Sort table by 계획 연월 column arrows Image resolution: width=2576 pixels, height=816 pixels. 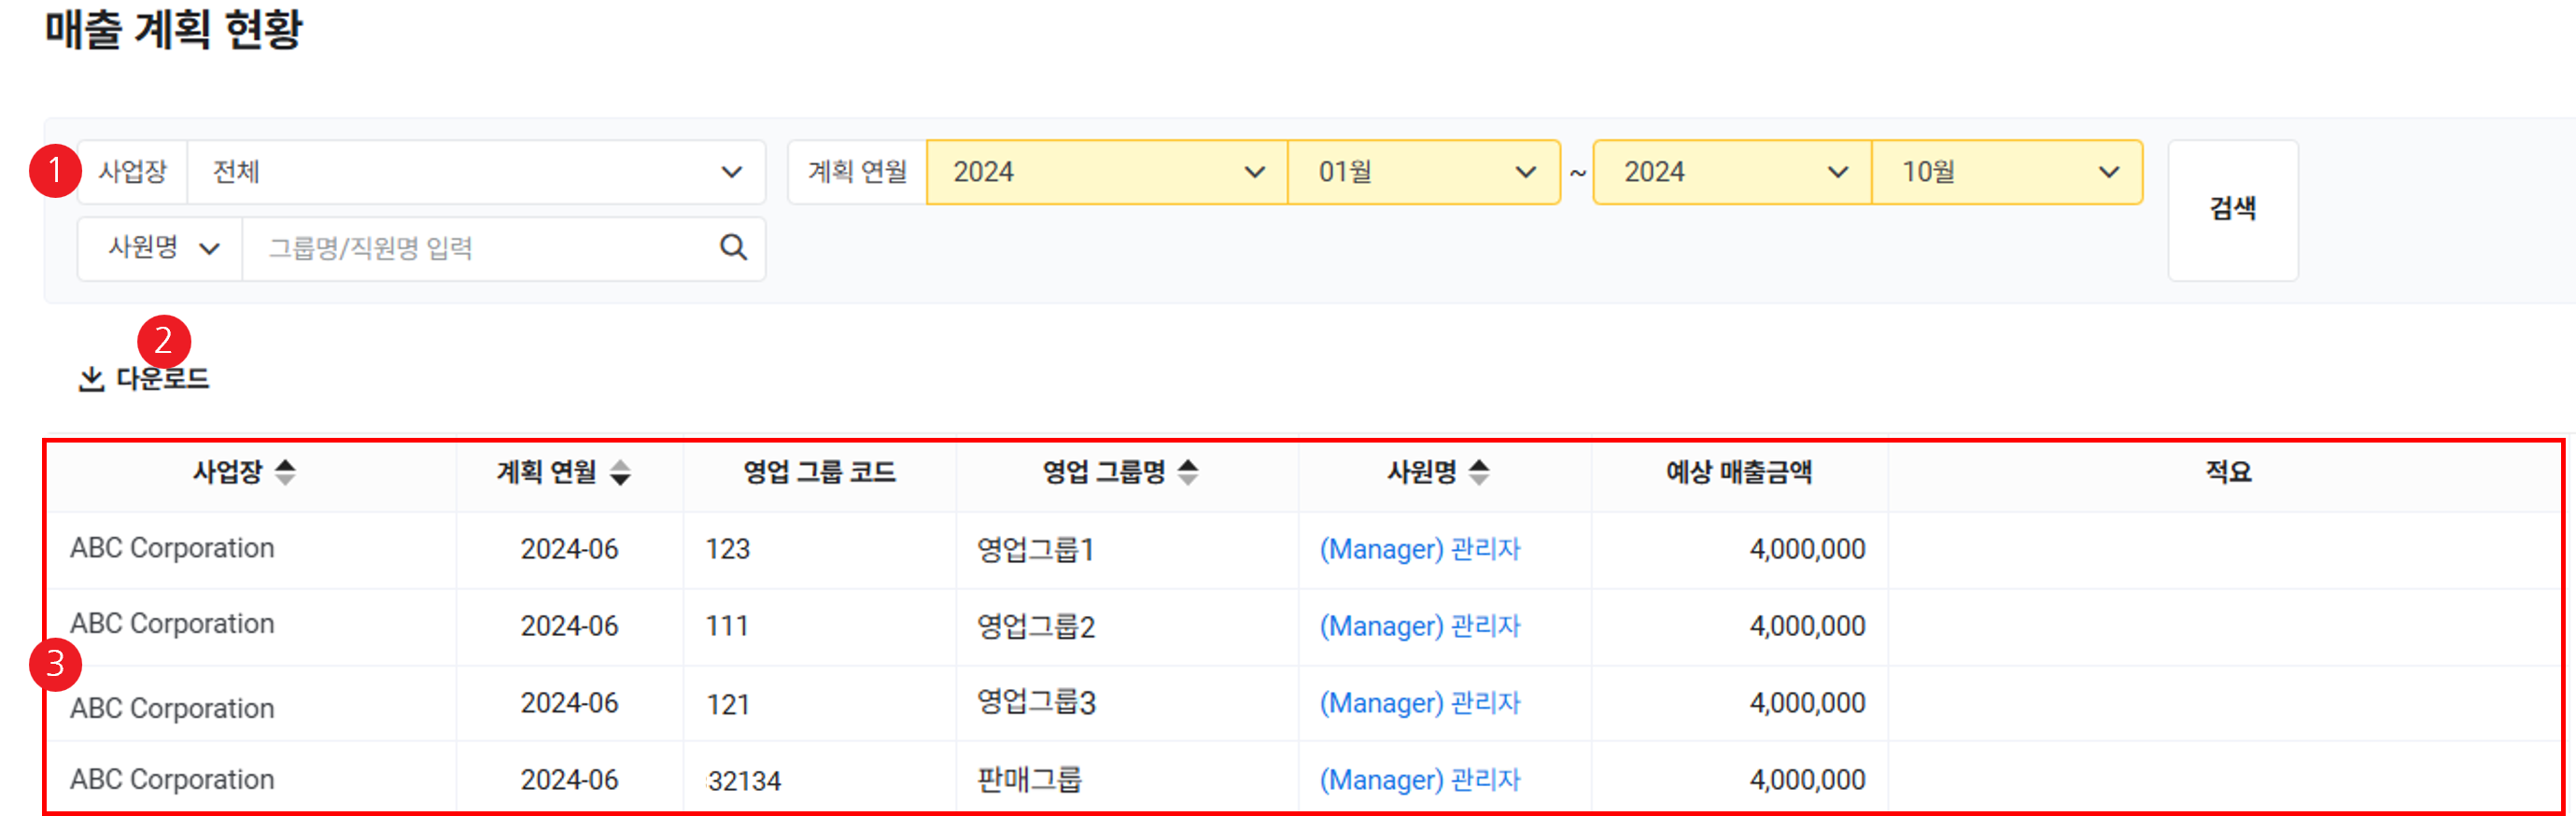620,472
